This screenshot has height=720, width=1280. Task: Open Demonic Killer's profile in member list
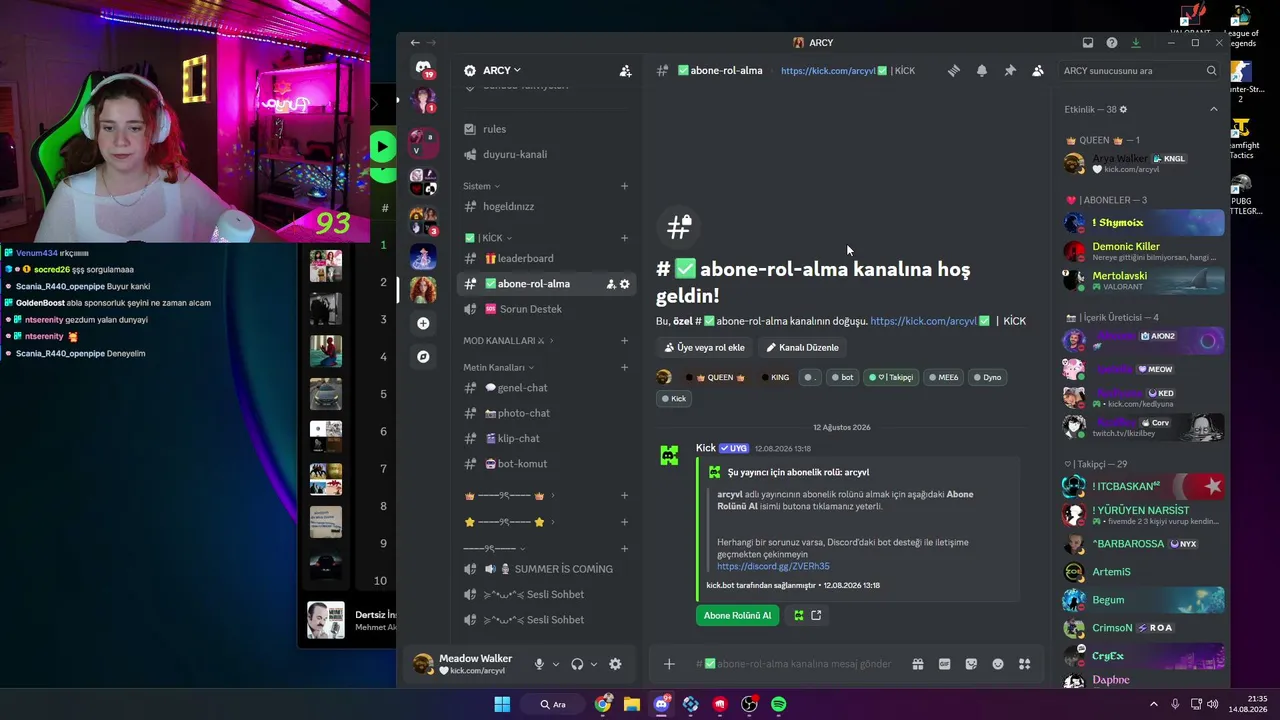1143,251
